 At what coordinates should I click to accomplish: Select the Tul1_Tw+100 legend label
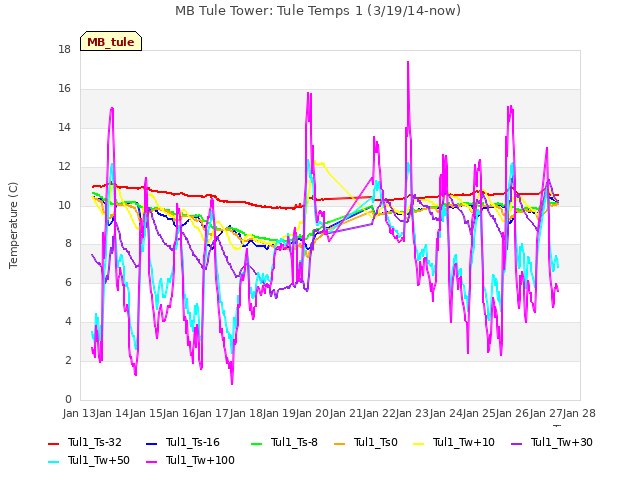pos(200,460)
